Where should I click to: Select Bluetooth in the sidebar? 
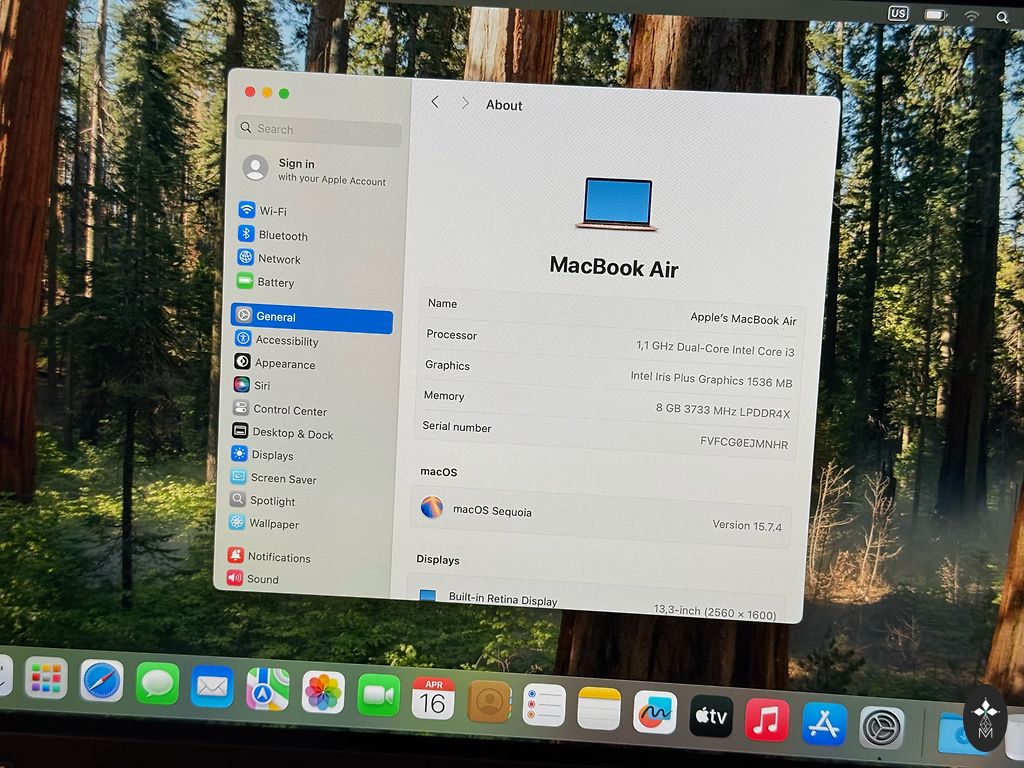(x=282, y=236)
